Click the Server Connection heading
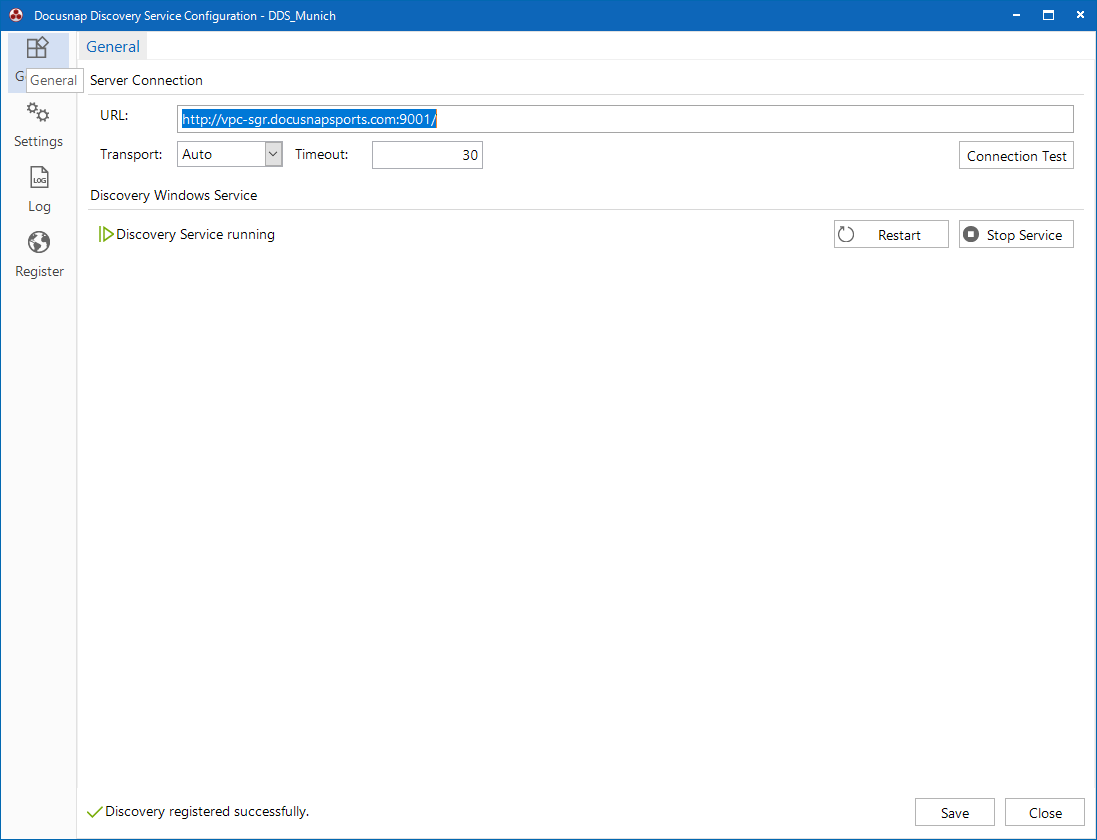 [146, 80]
